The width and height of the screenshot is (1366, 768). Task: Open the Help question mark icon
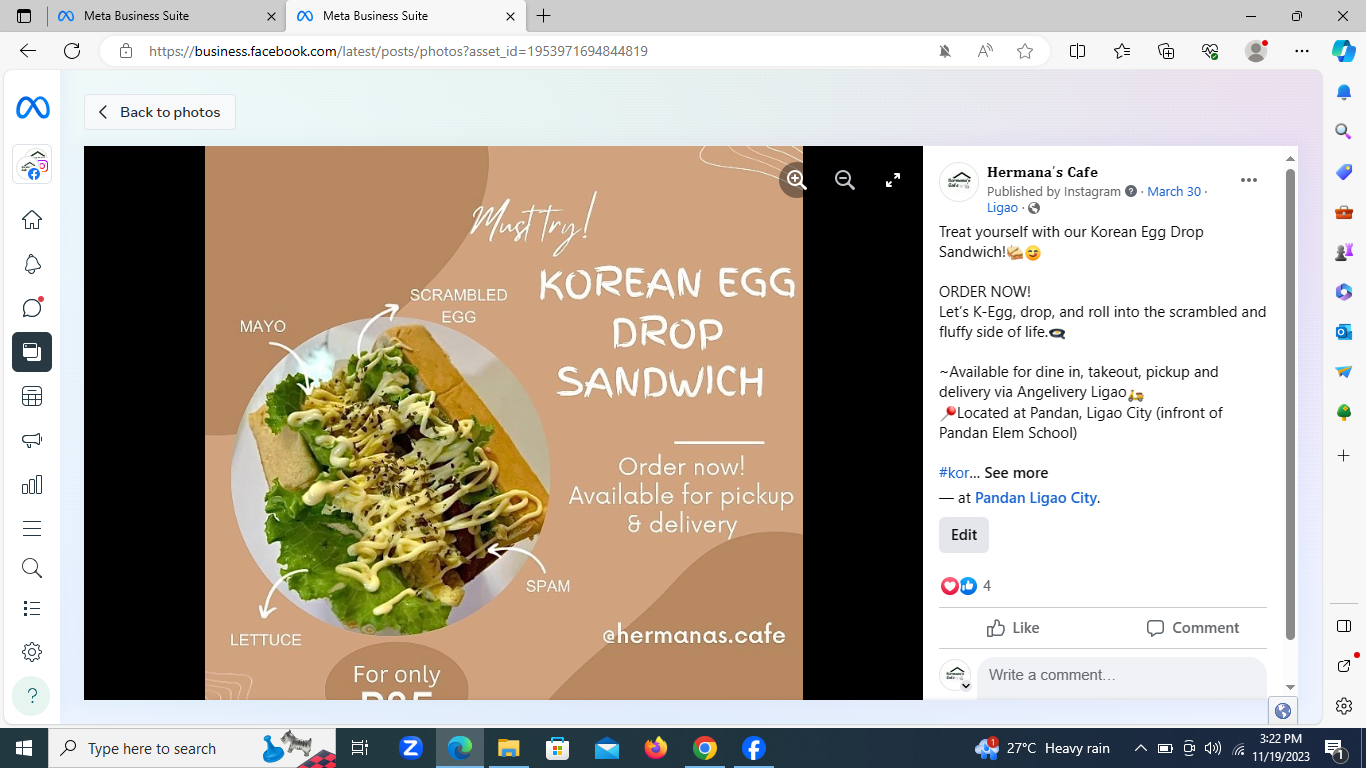click(x=32, y=695)
